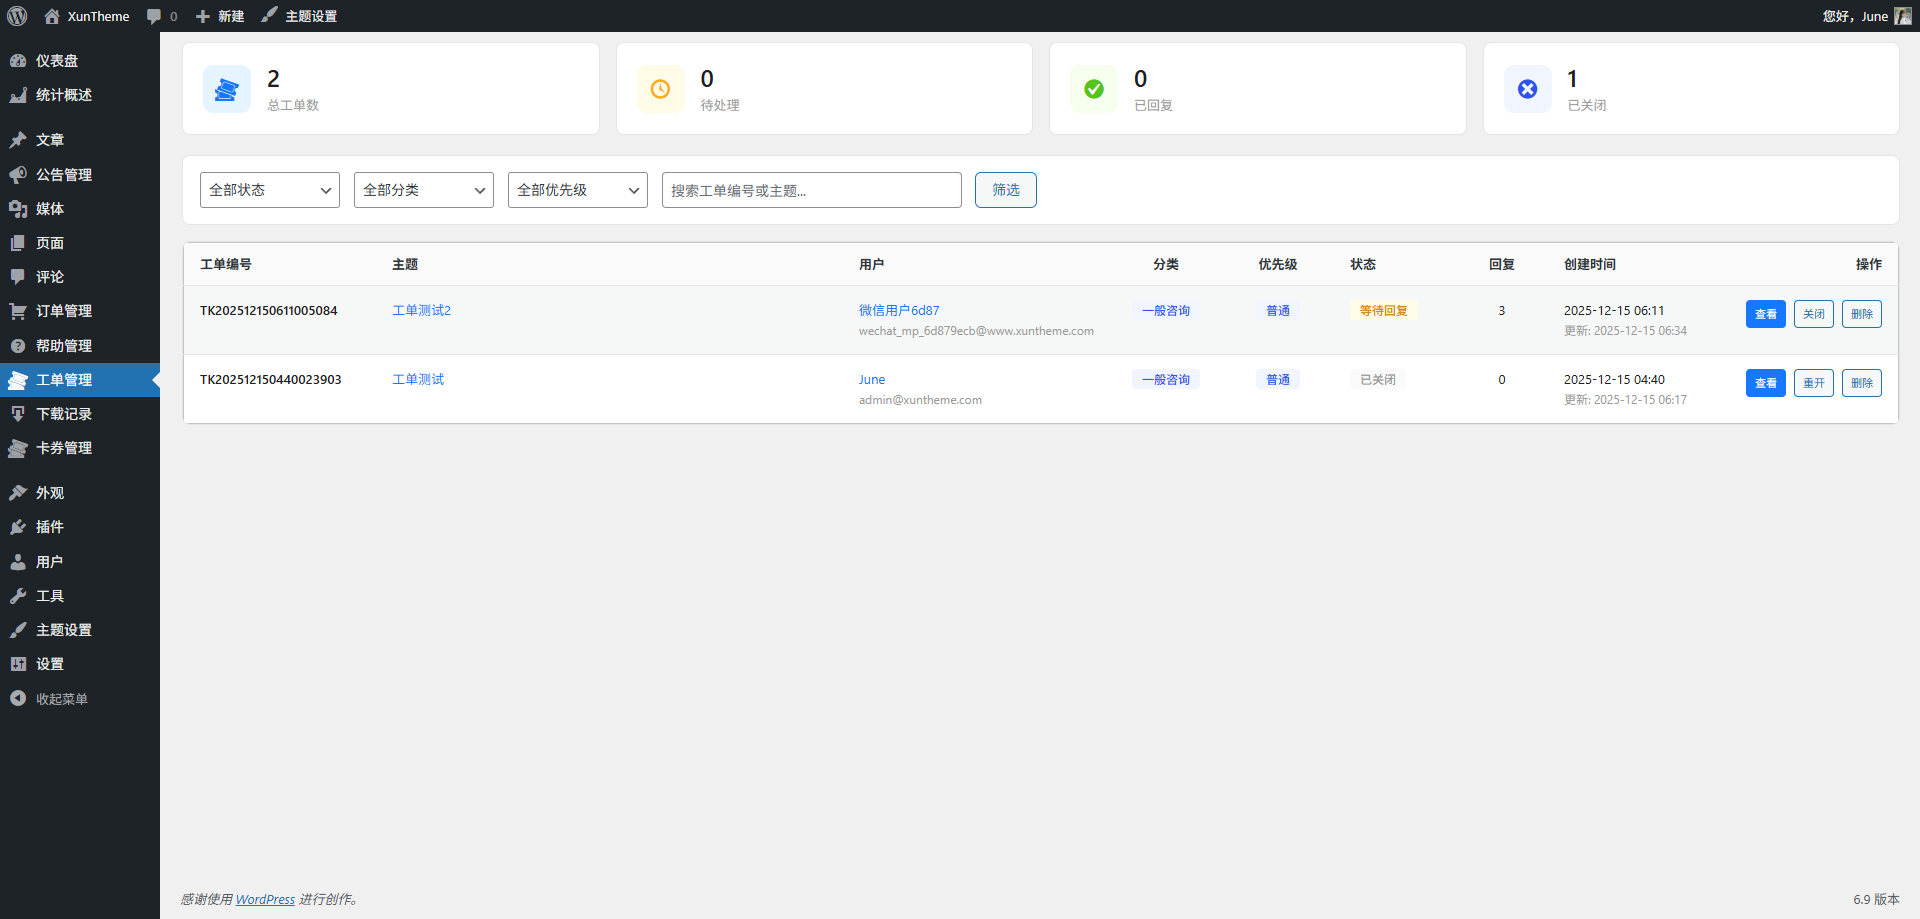Select 插件 in the sidebar menu
The height and width of the screenshot is (919, 1920).
(x=50, y=527)
